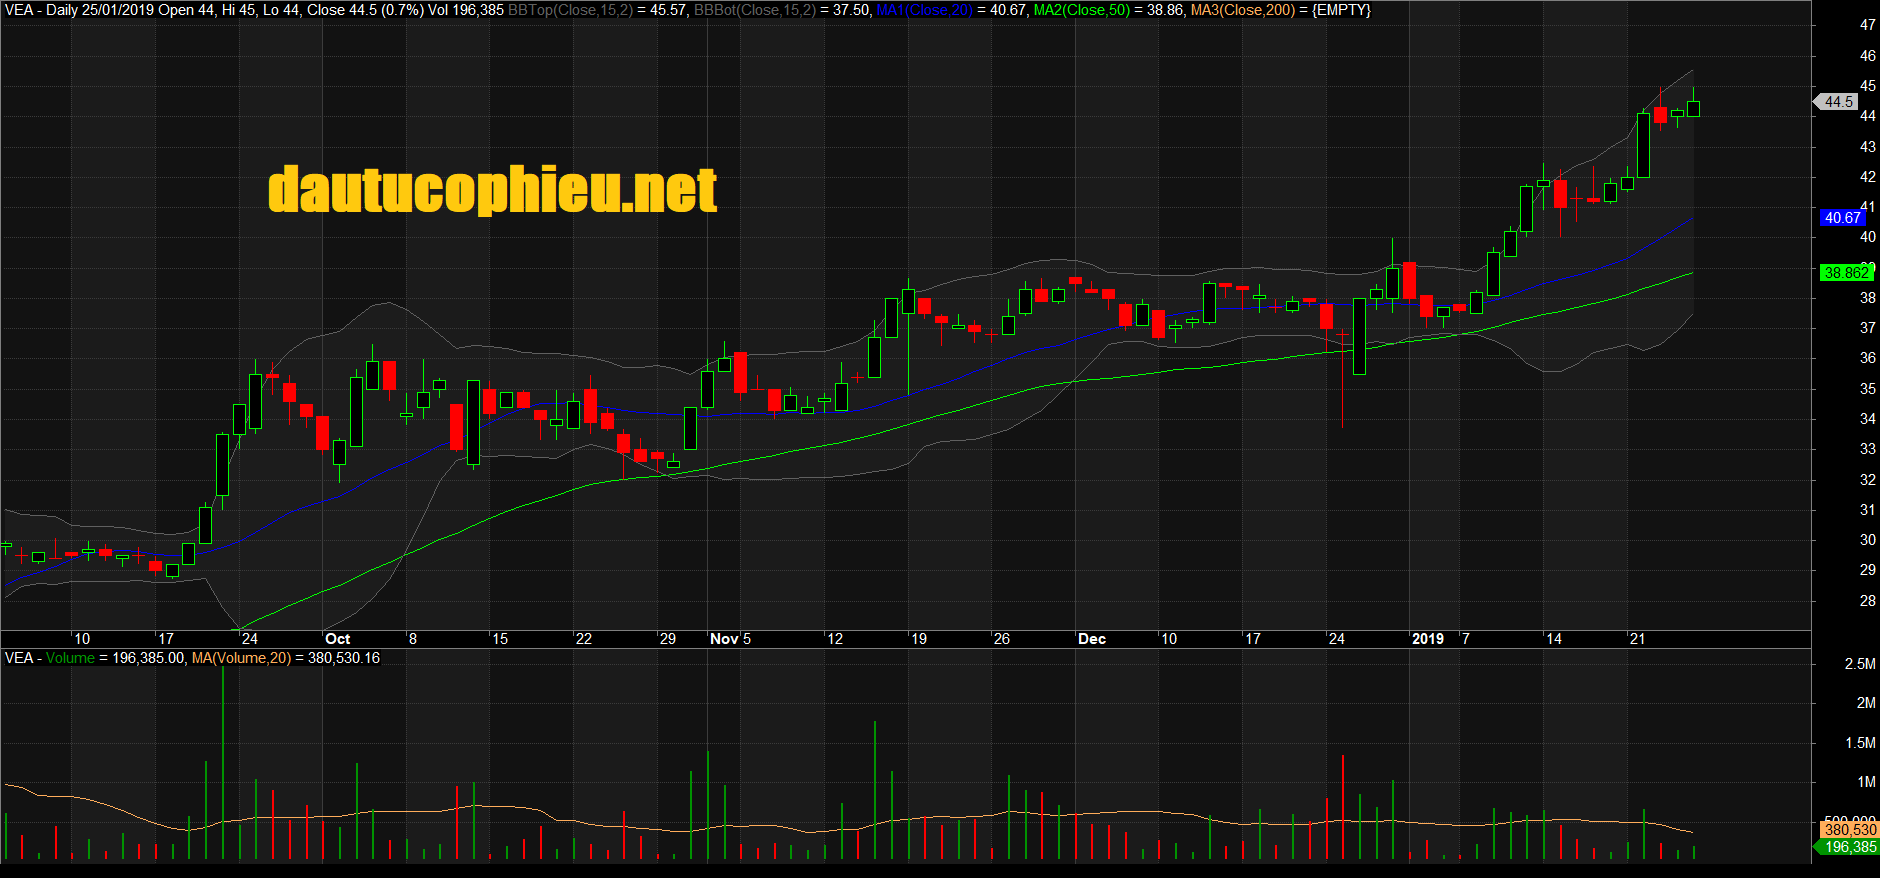This screenshot has height=878, width=1880.
Task: Select the Nov marker on date axis
Action: [x=724, y=639]
